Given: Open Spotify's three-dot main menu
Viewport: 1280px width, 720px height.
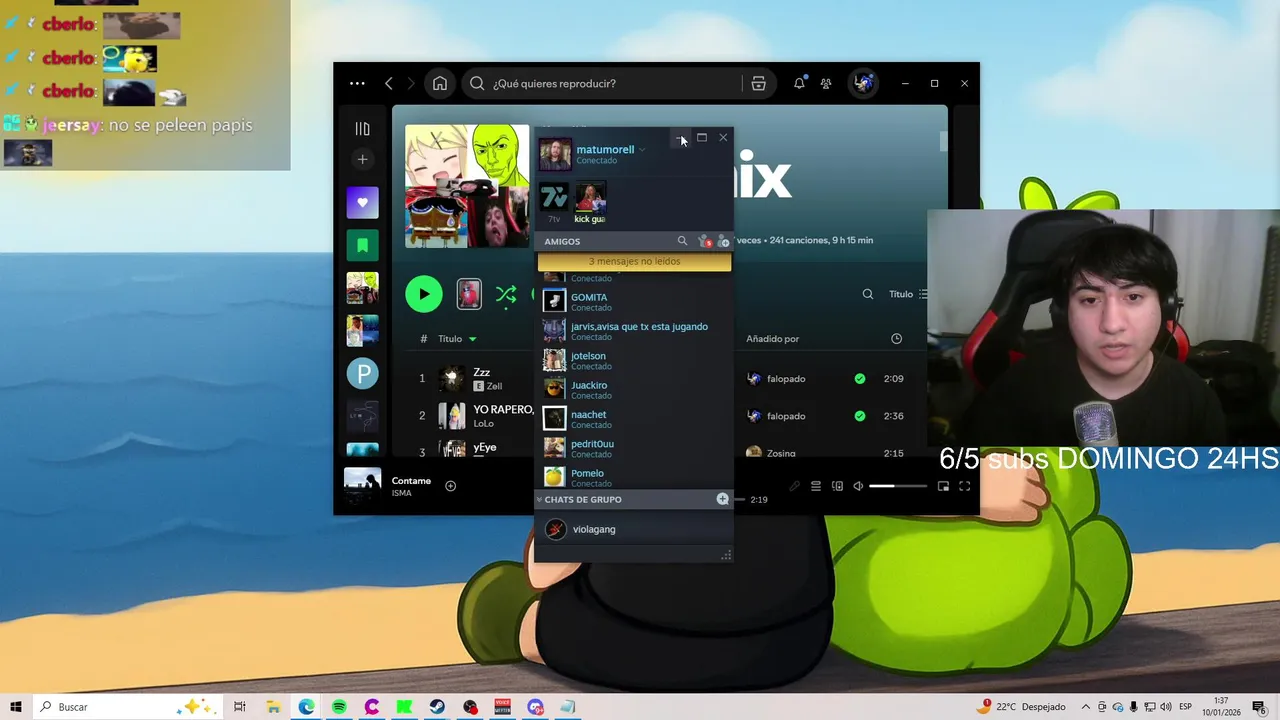Looking at the screenshot, I should pos(357,84).
